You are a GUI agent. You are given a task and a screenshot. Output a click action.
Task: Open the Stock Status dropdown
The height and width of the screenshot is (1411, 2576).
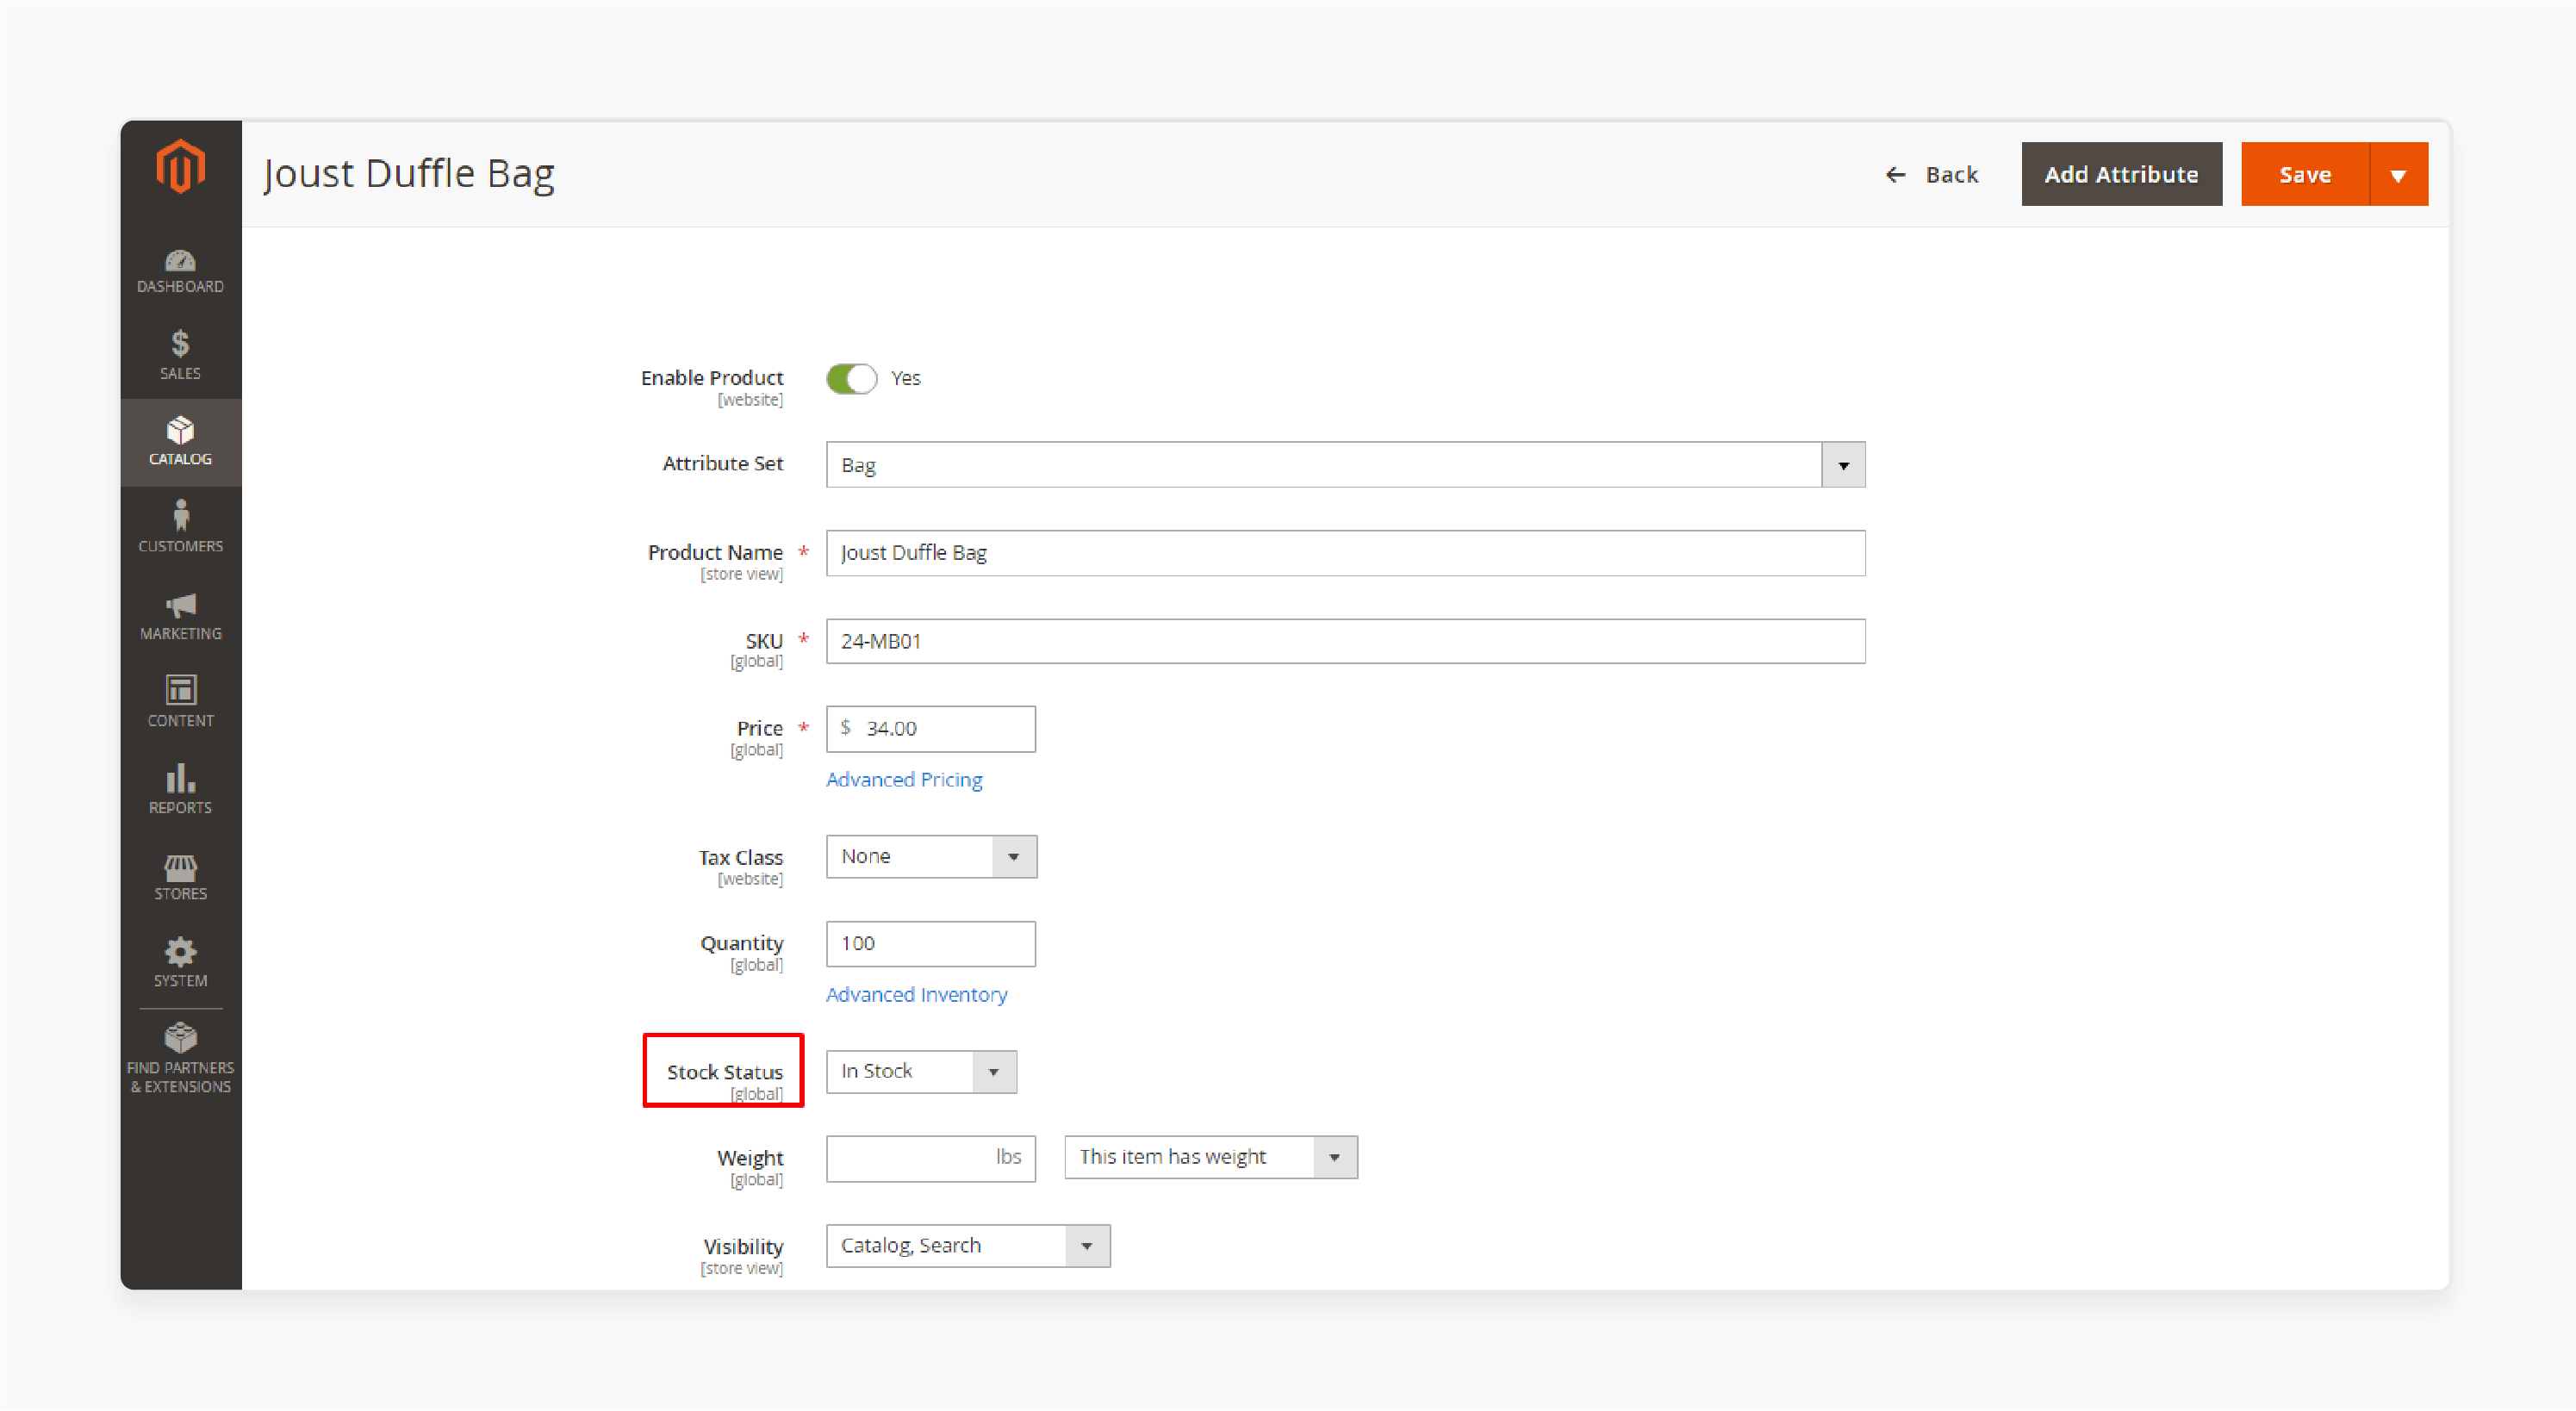[921, 1072]
